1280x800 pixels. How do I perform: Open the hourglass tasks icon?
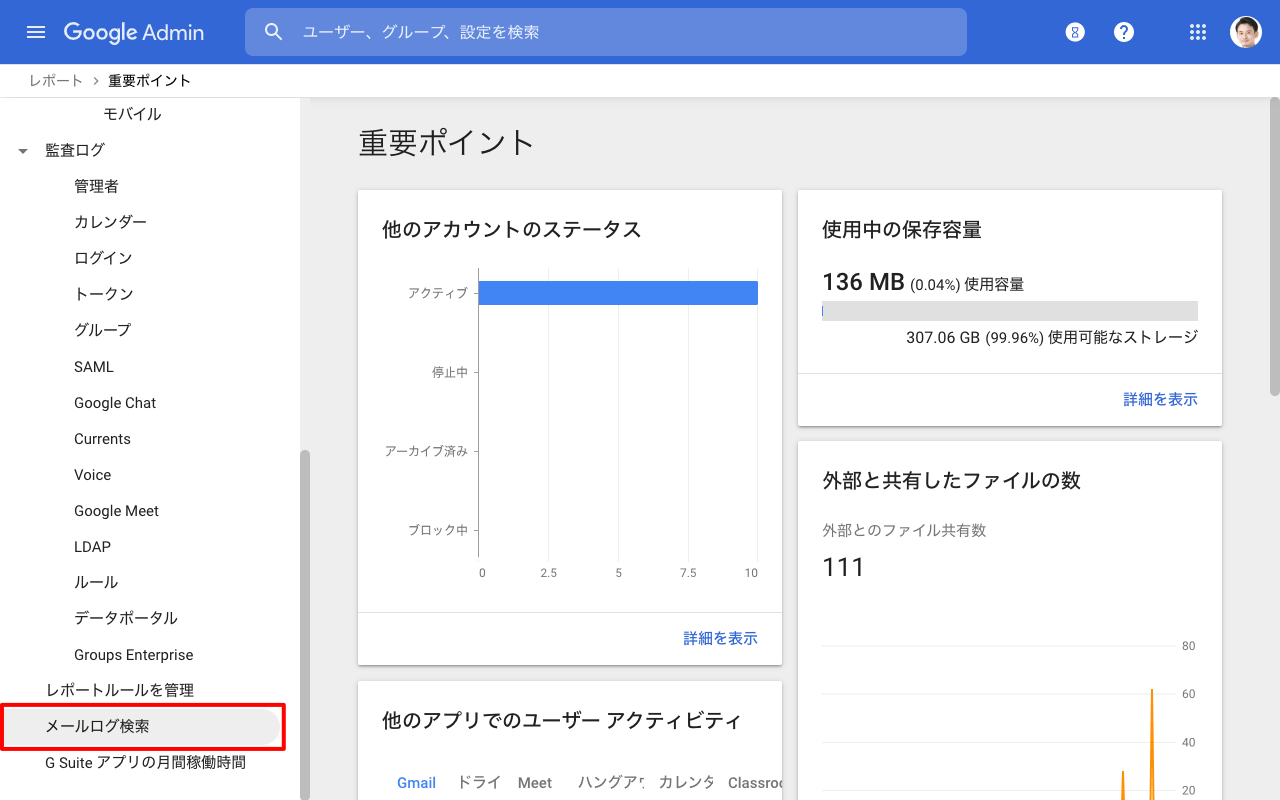tap(1075, 32)
